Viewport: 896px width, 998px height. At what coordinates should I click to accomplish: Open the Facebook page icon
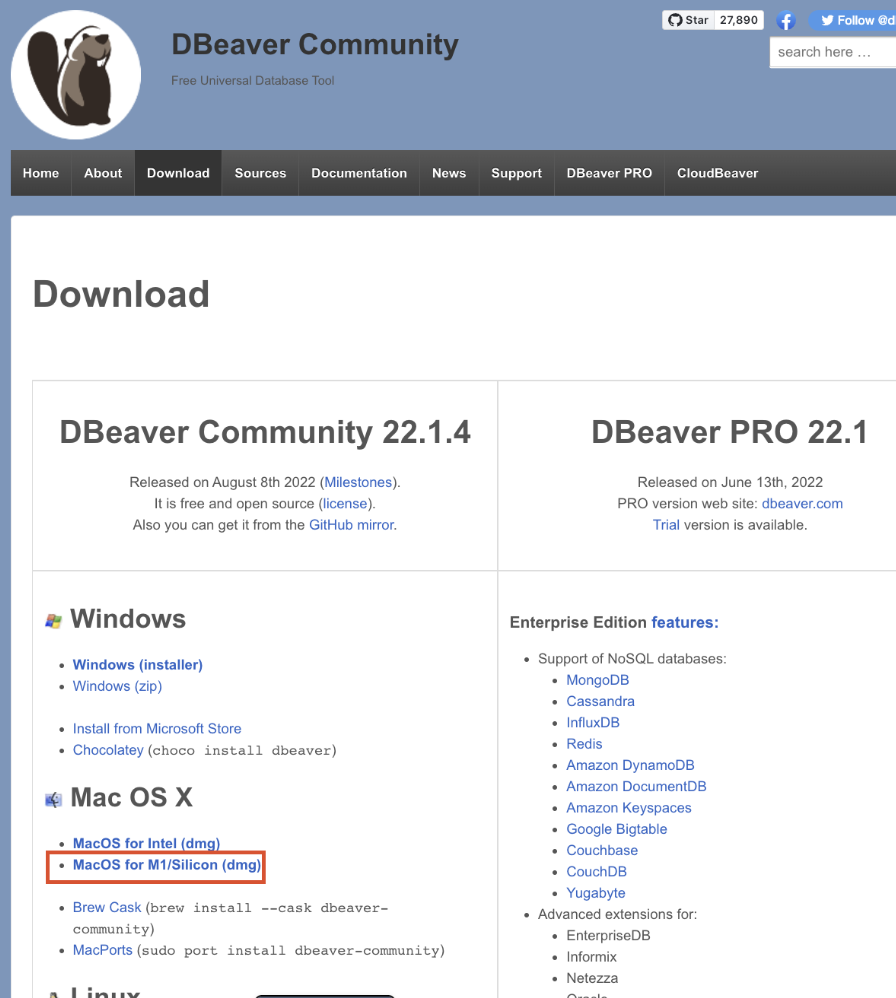point(785,19)
